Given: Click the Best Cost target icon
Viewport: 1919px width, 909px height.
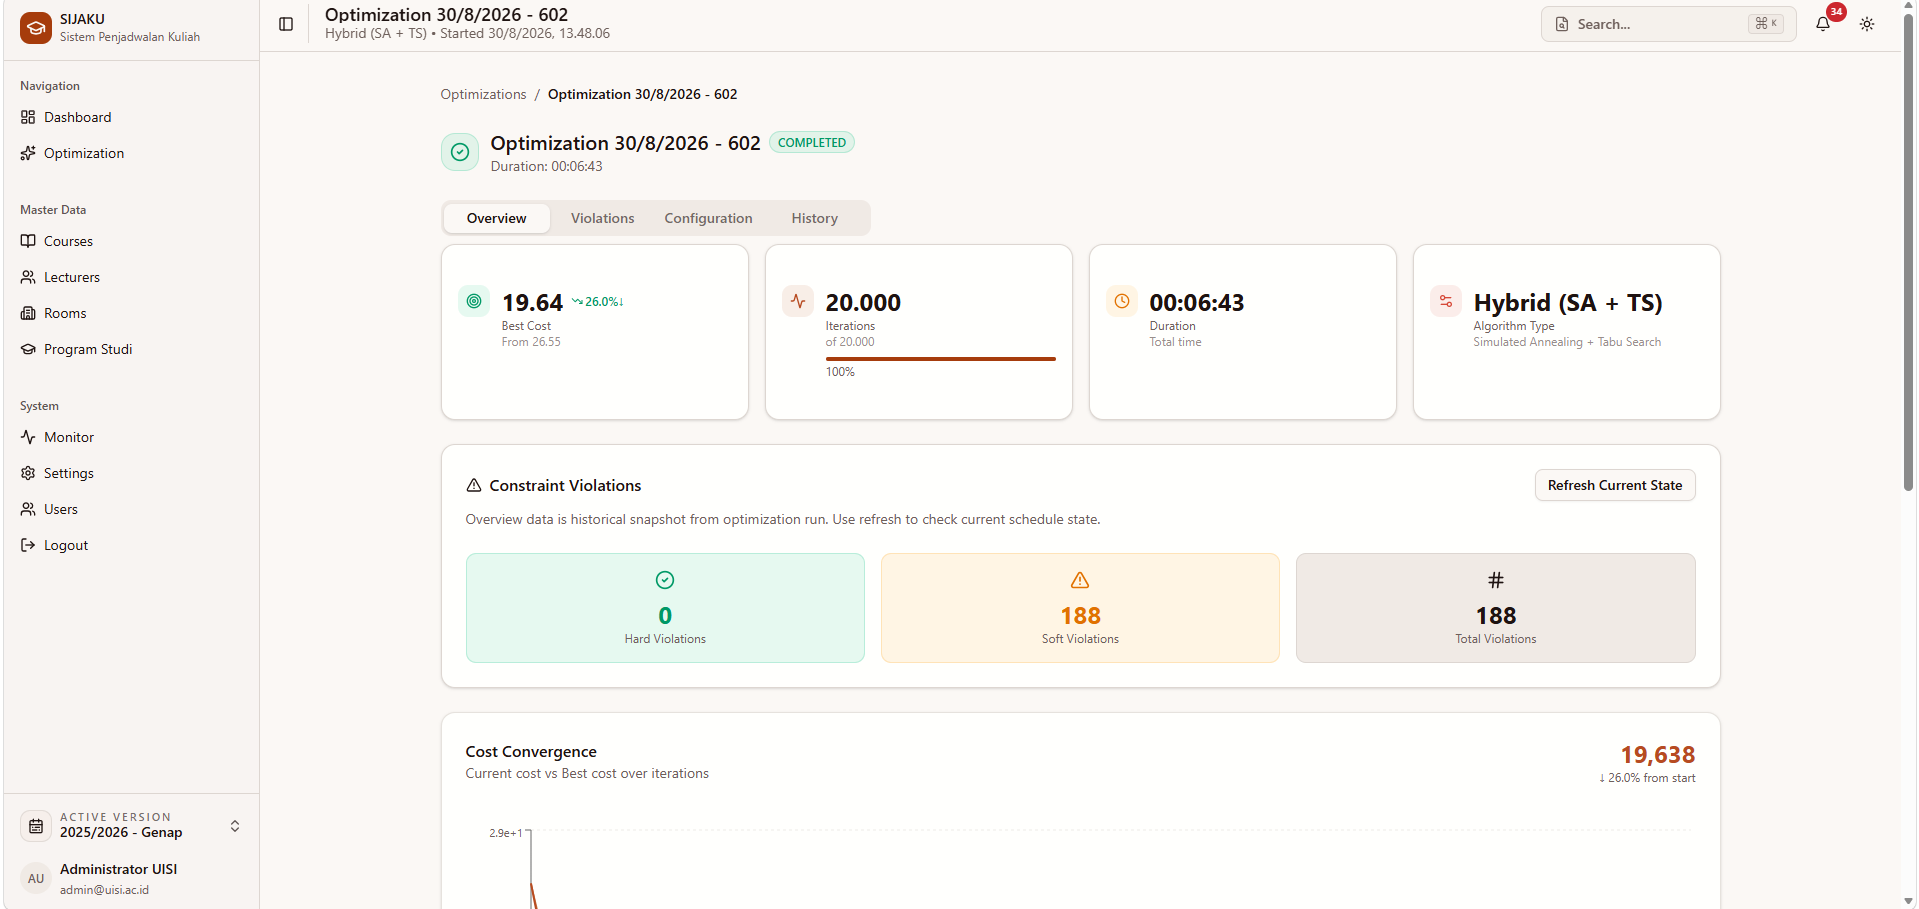Looking at the screenshot, I should (474, 301).
